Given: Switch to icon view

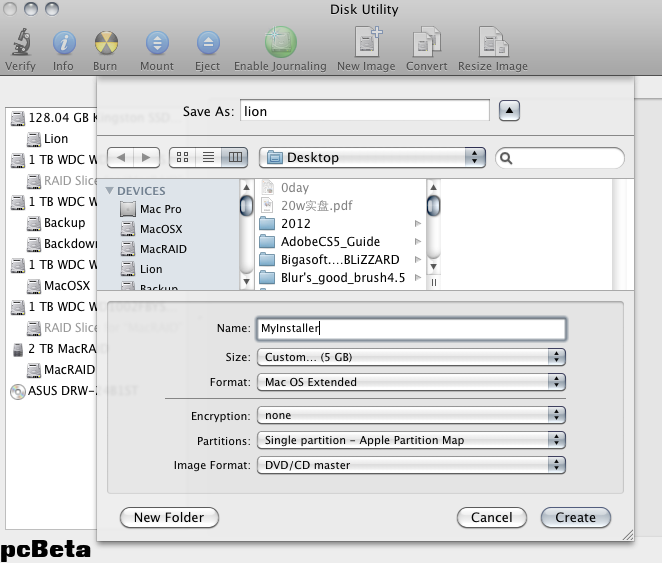Looking at the screenshot, I should pyautogui.click(x=182, y=158).
